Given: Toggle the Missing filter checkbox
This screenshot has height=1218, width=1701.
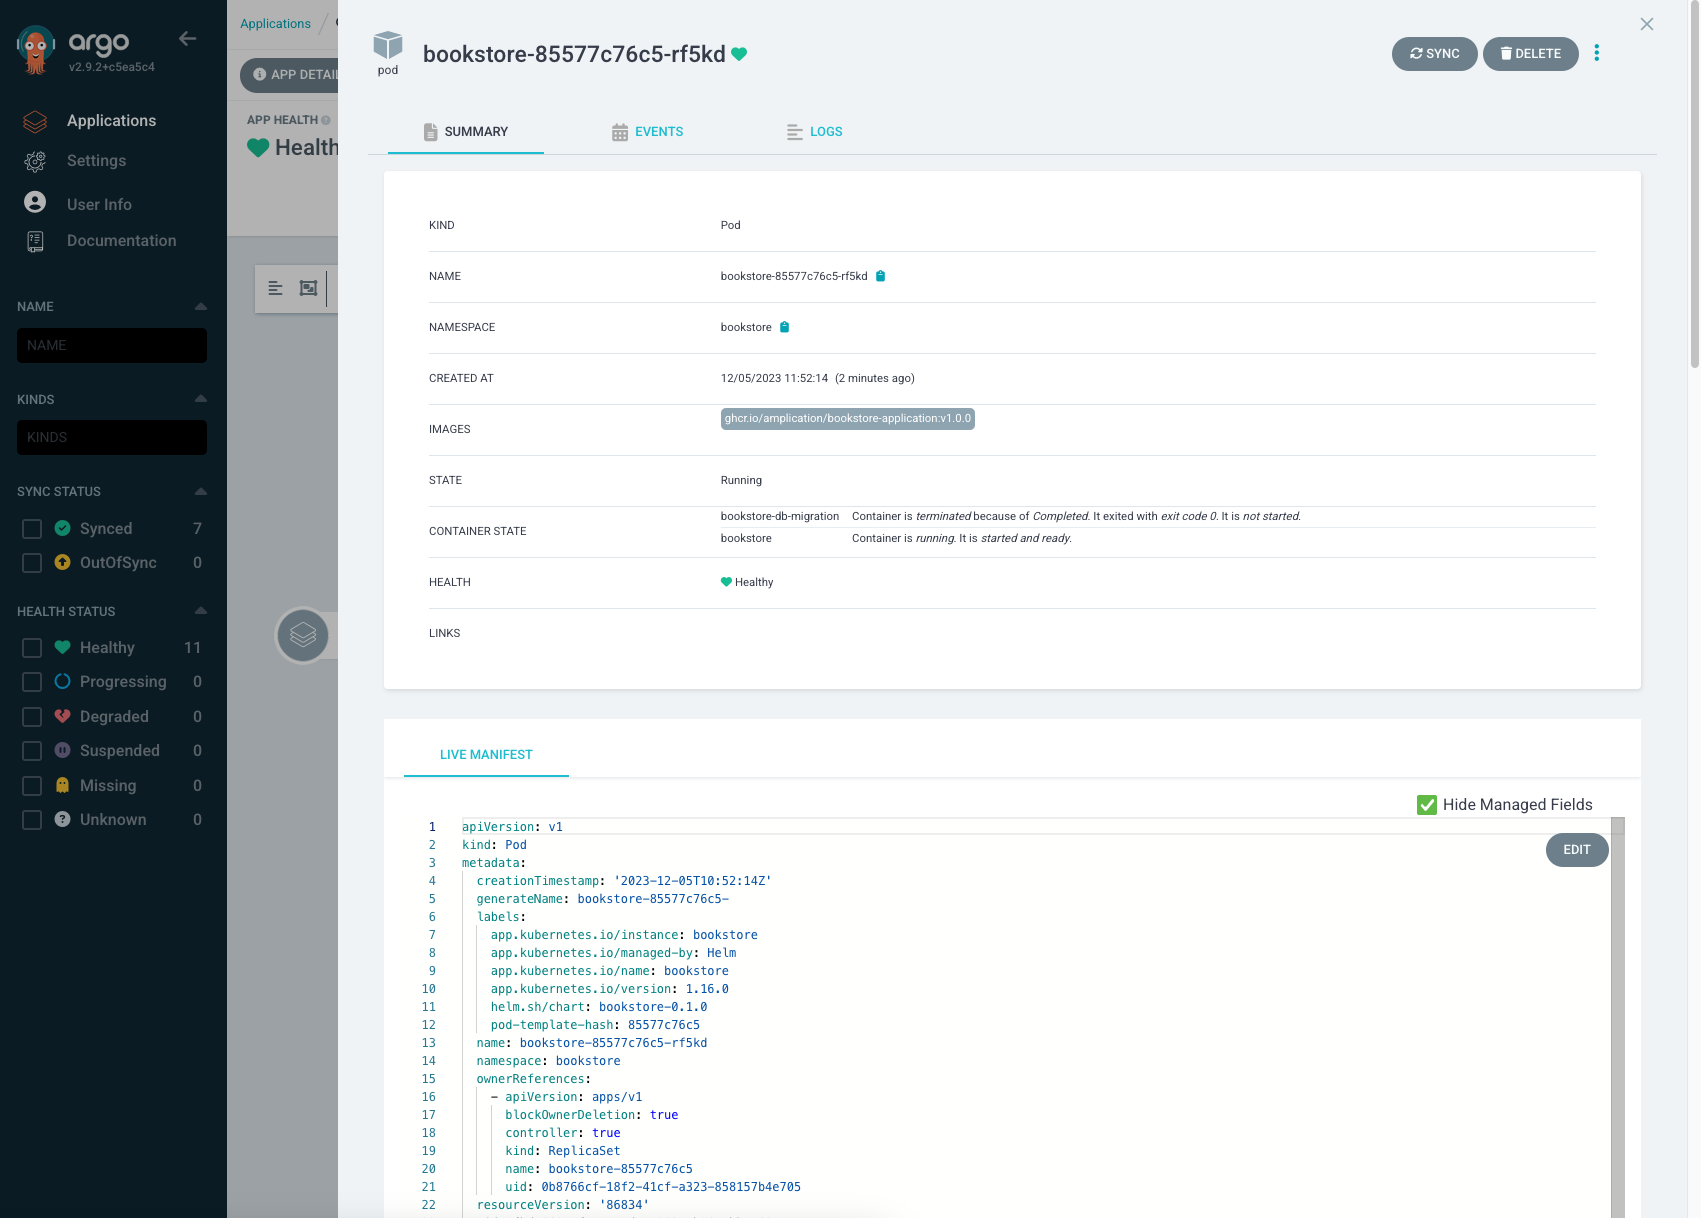Looking at the screenshot, I should [x=32, y=786].
